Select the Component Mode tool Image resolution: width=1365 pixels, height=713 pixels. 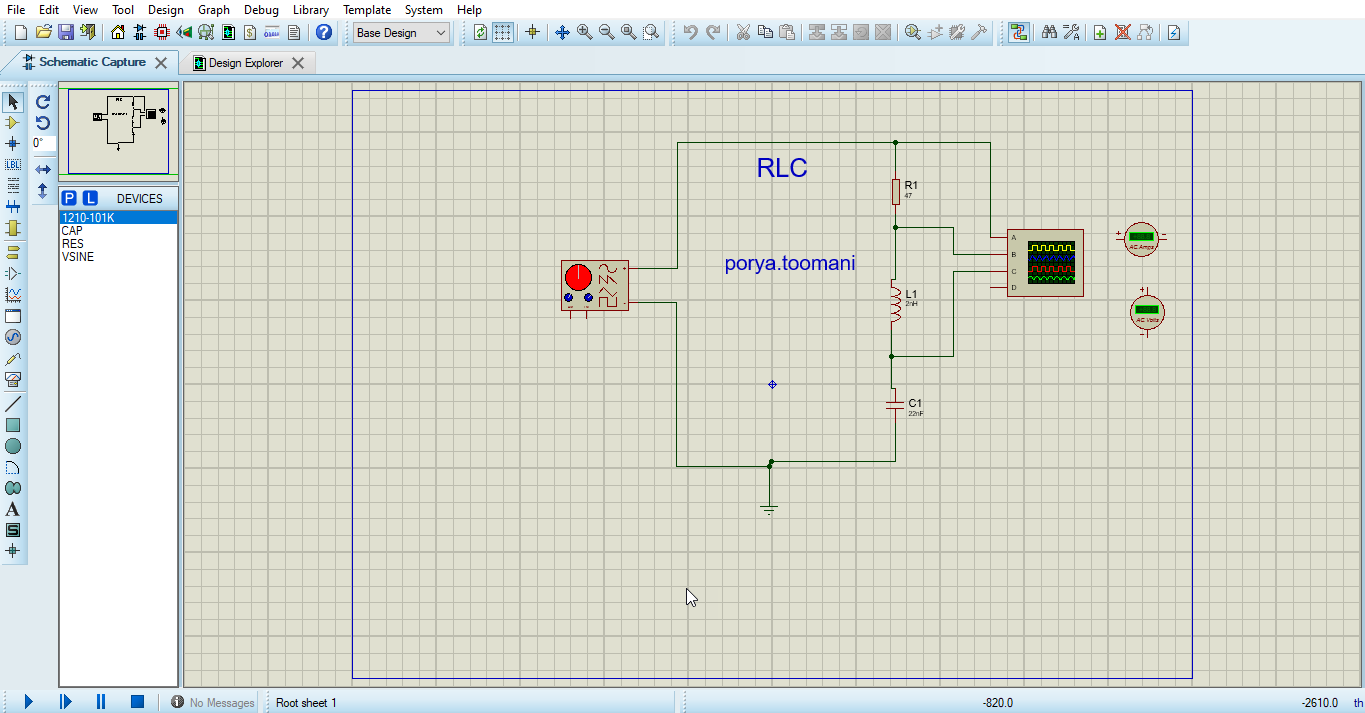13,123
